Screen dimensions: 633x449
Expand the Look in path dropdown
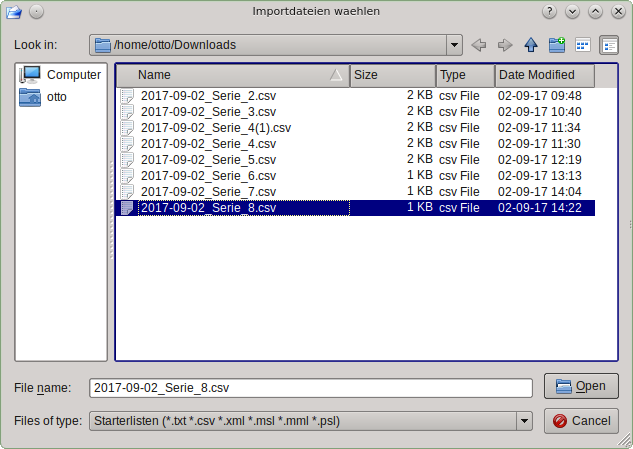[454, 45]
